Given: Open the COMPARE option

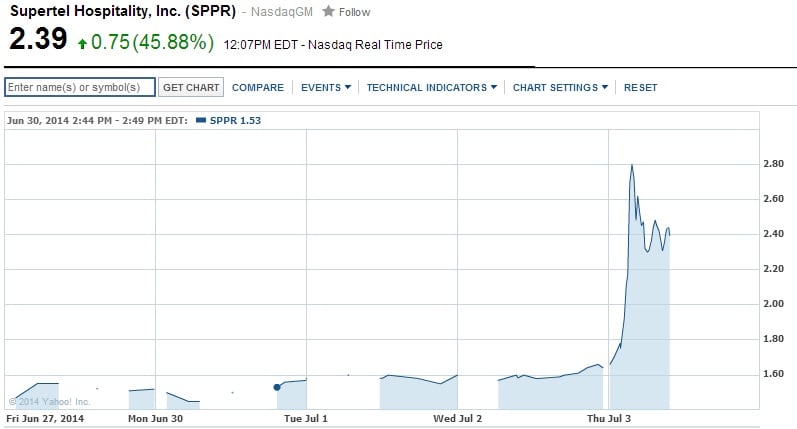Looking at the screenshot, I should (x=257, y=87).
